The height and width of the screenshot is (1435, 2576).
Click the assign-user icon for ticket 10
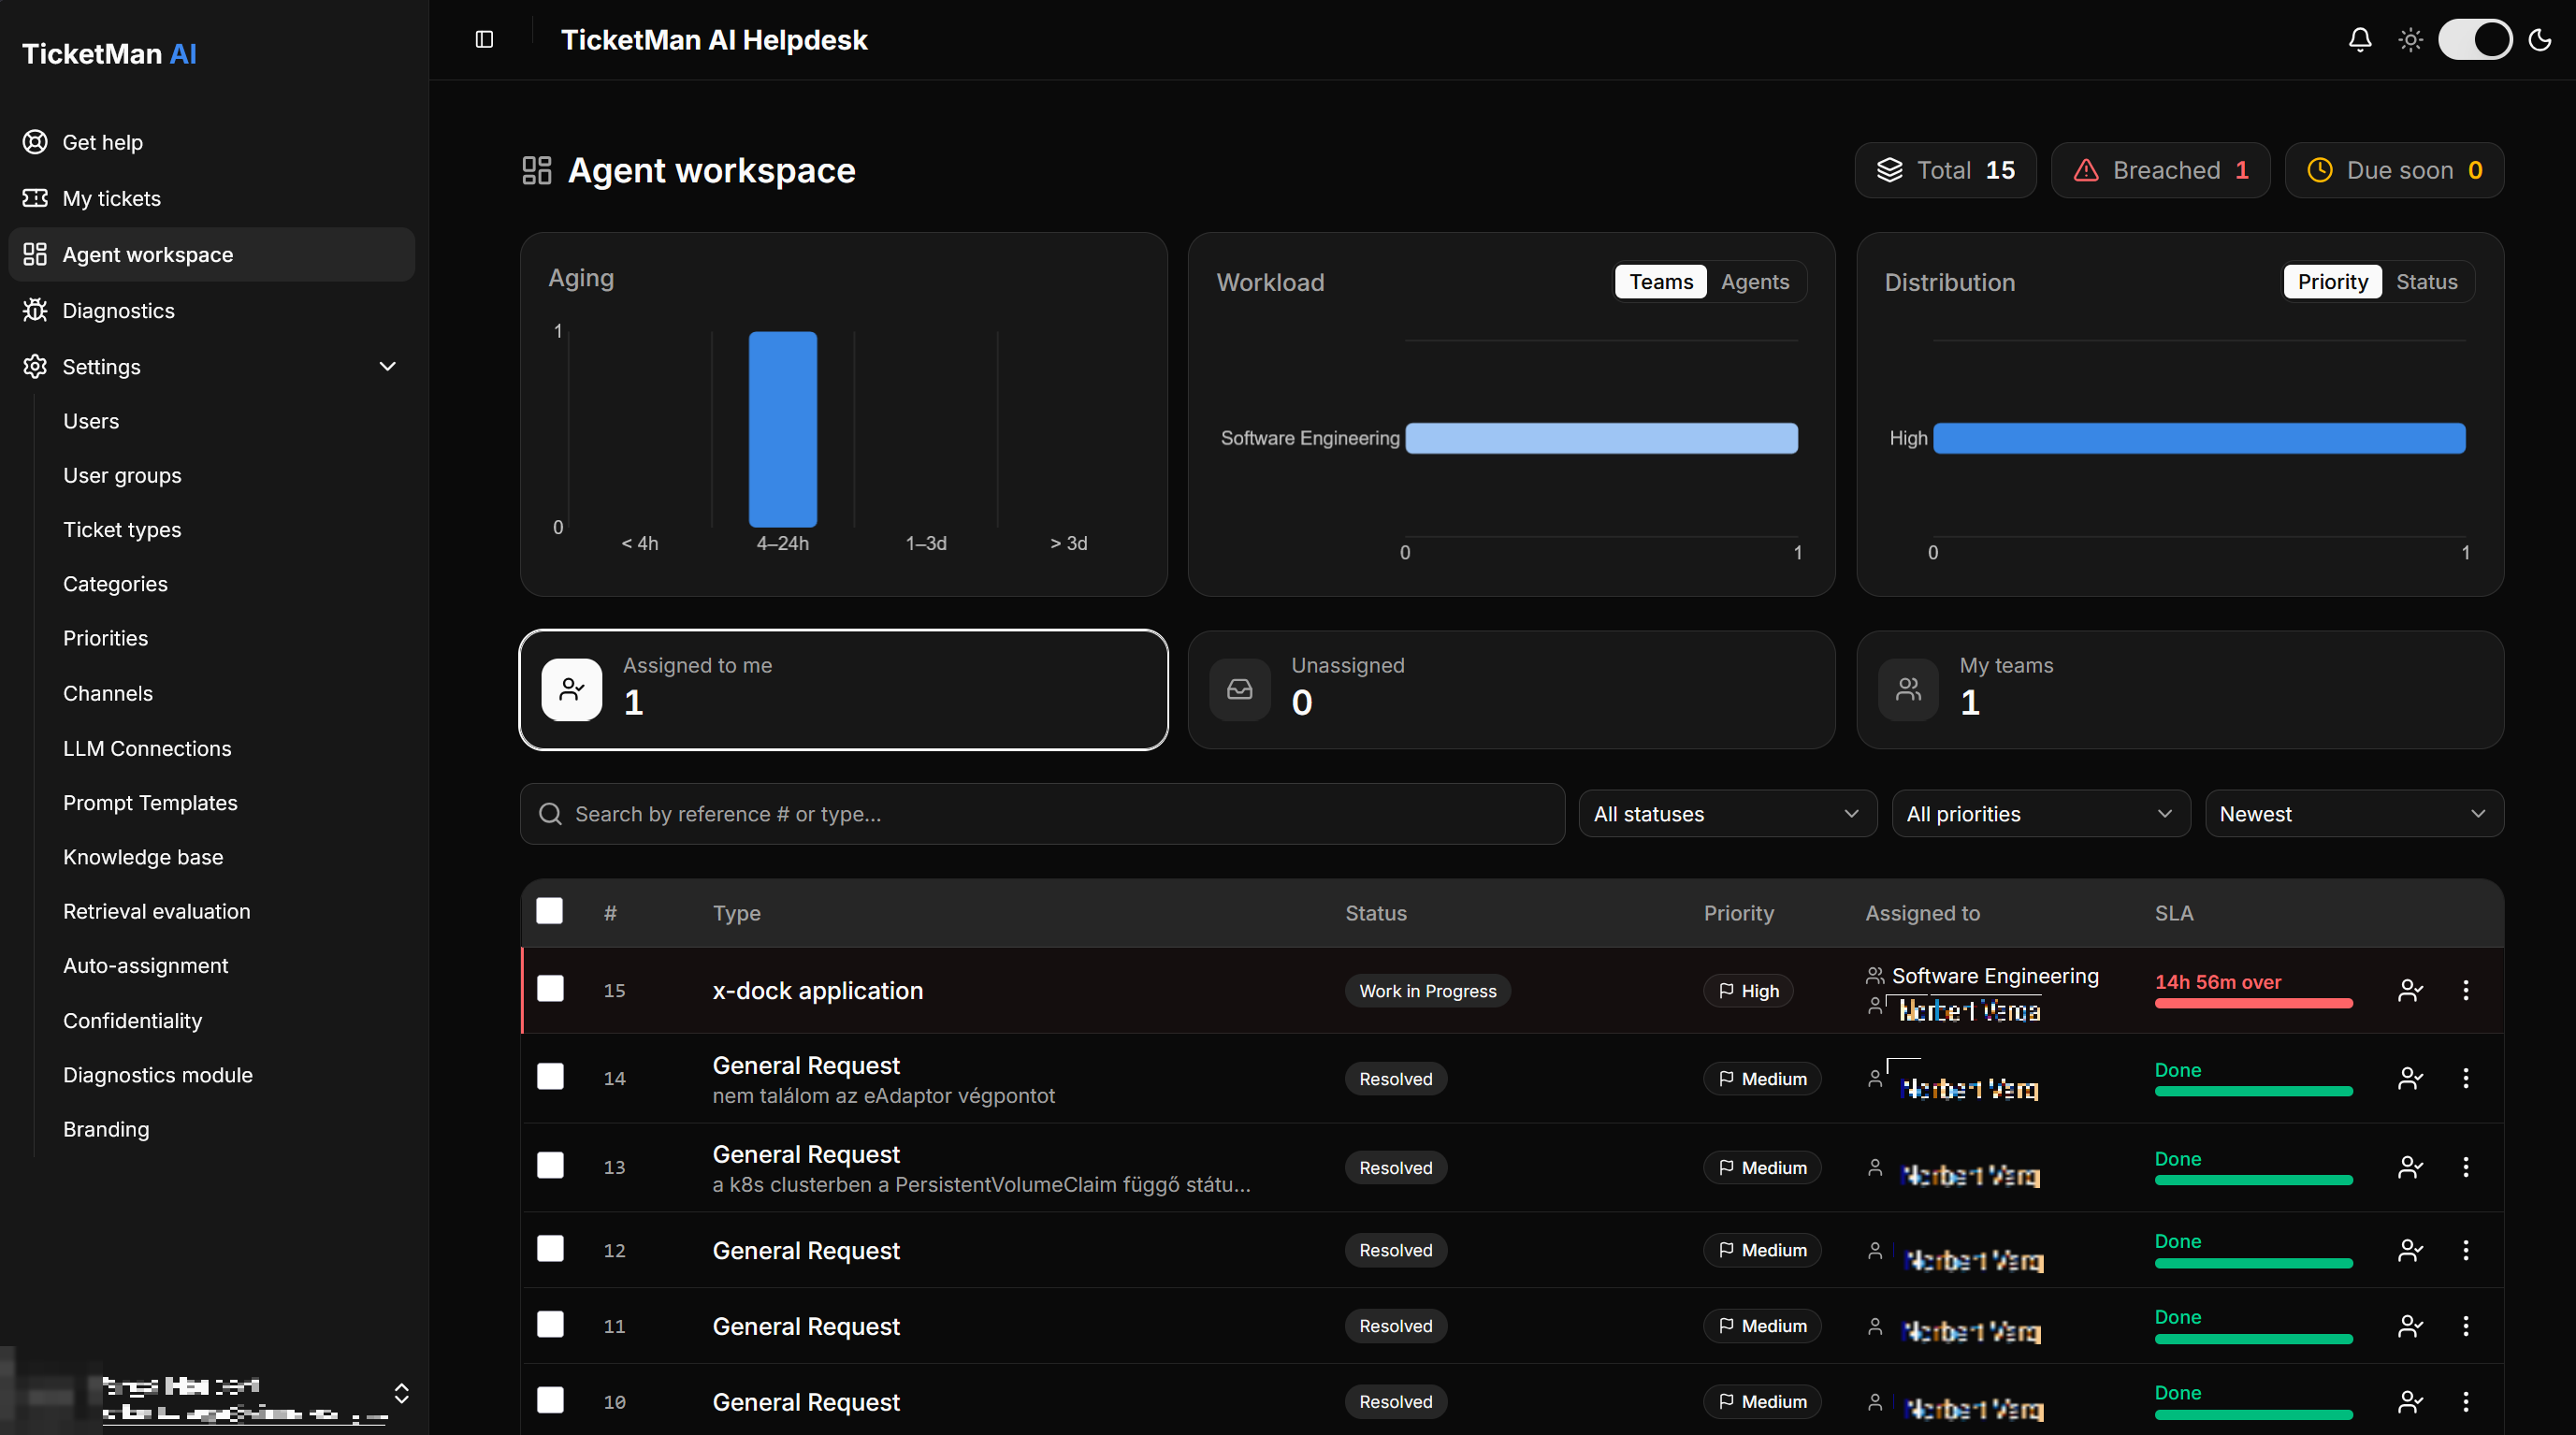point(2410,1402)
